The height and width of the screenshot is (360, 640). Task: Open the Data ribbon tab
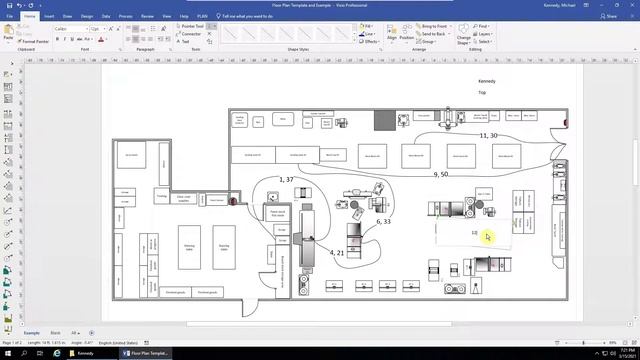tap(106, 16)
